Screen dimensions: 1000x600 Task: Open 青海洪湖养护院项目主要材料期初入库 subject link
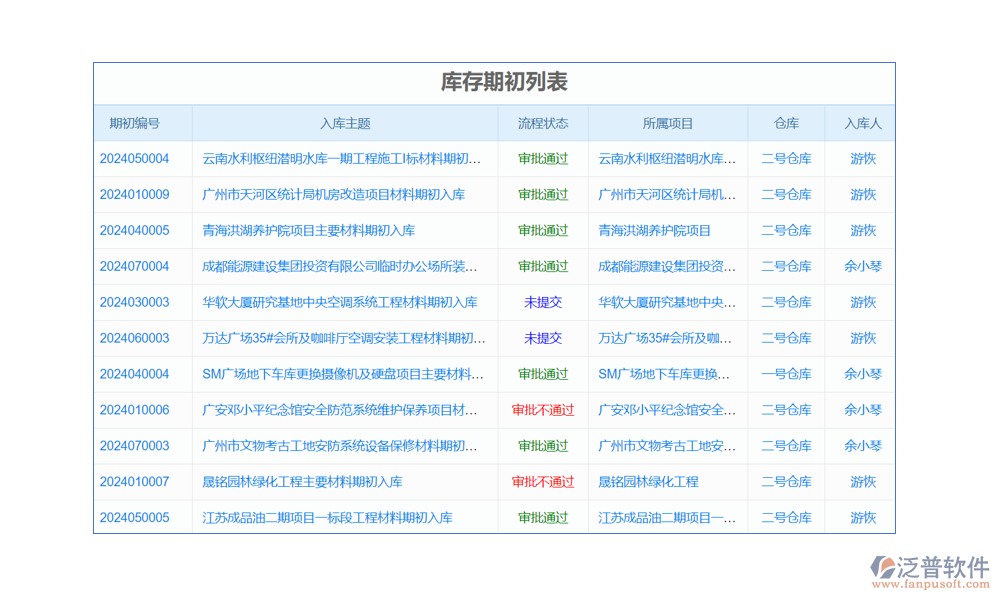pyautogui.click(x=308, y=231)
